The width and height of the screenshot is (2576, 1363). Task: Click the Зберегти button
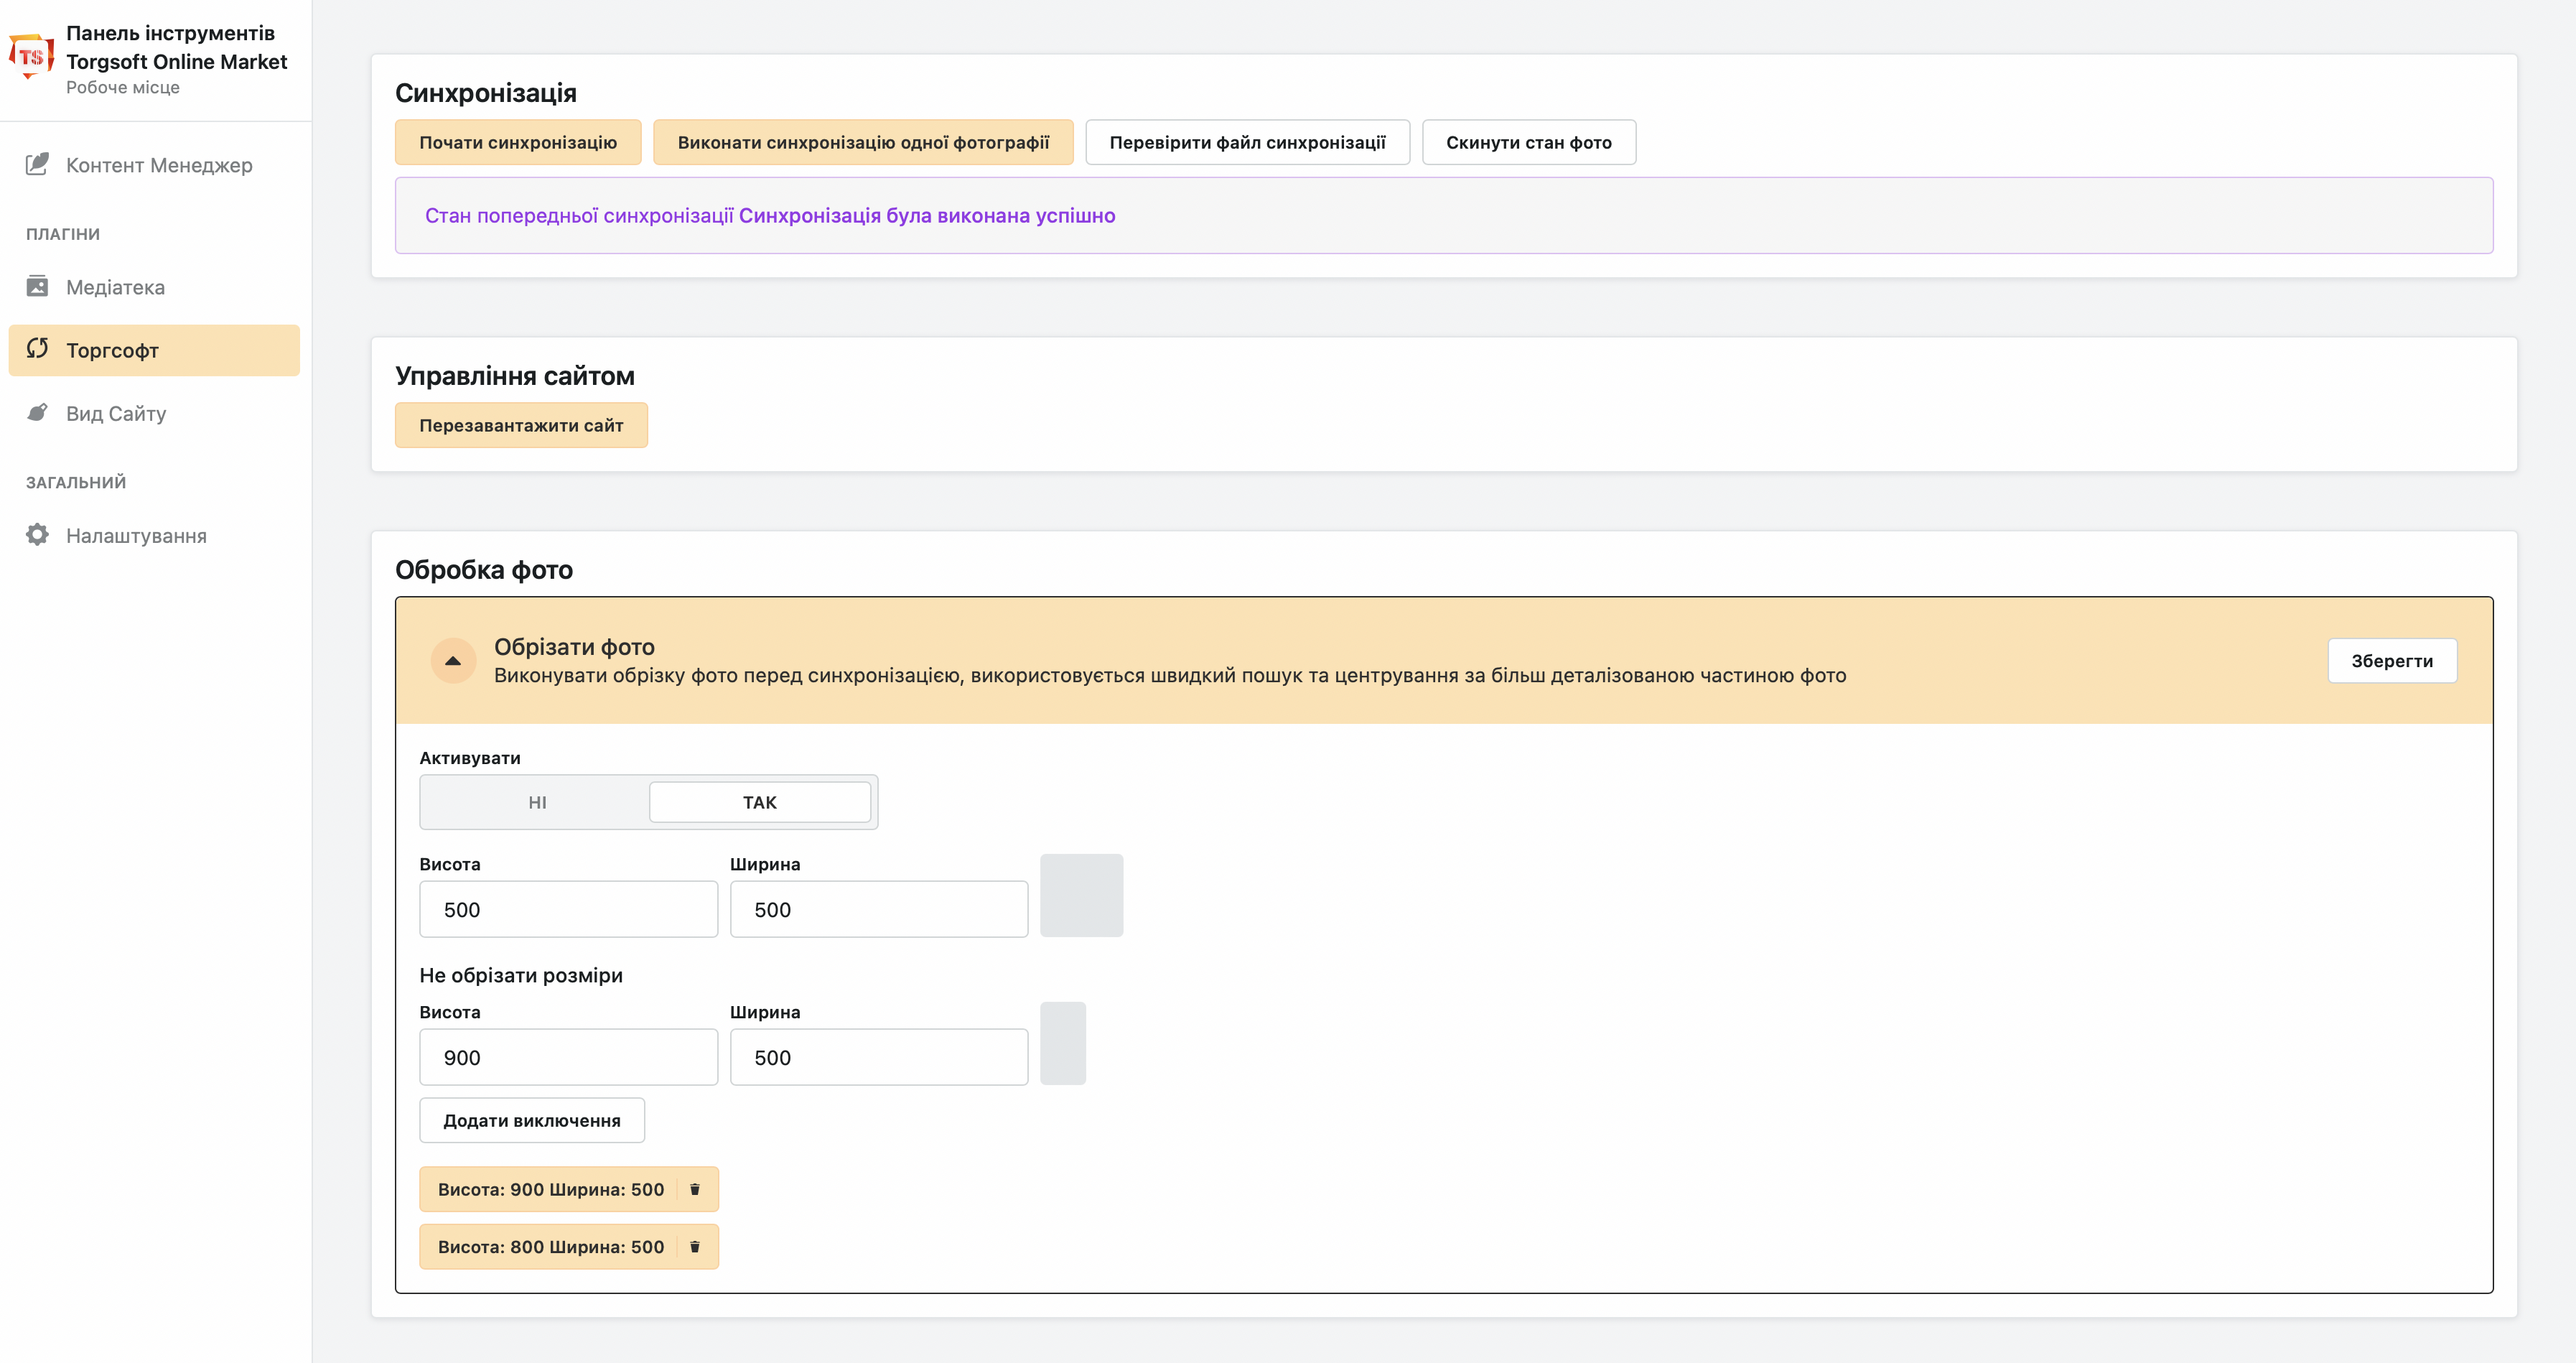click(2391, 661)
